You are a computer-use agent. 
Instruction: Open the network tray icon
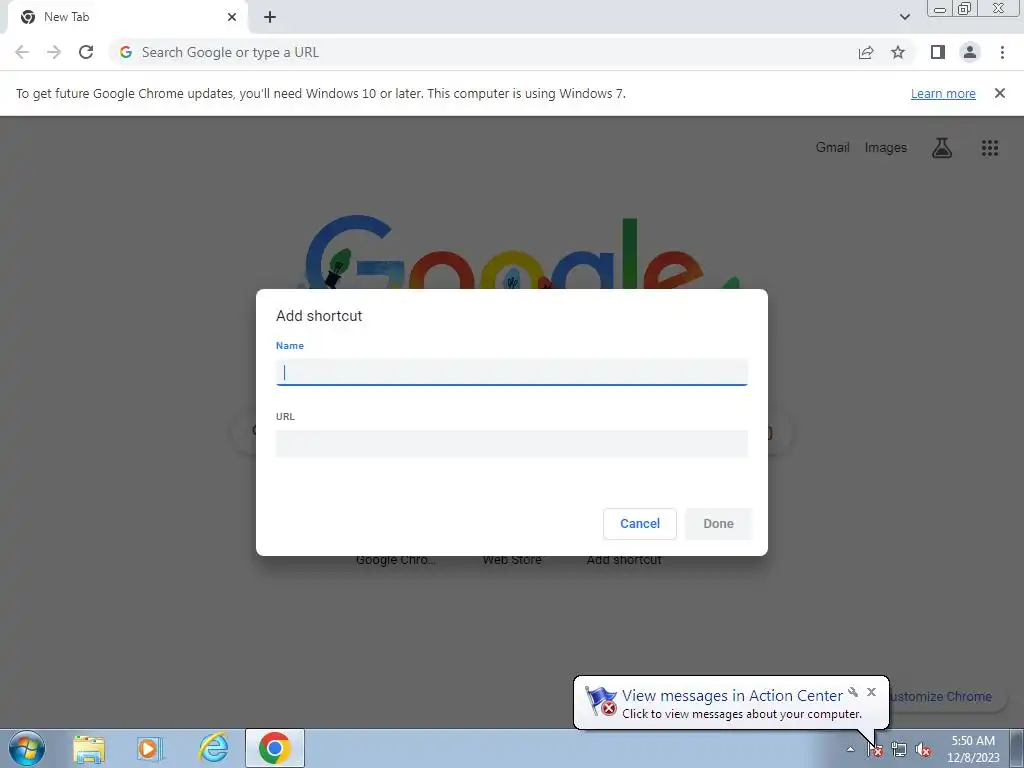[899, 750]
